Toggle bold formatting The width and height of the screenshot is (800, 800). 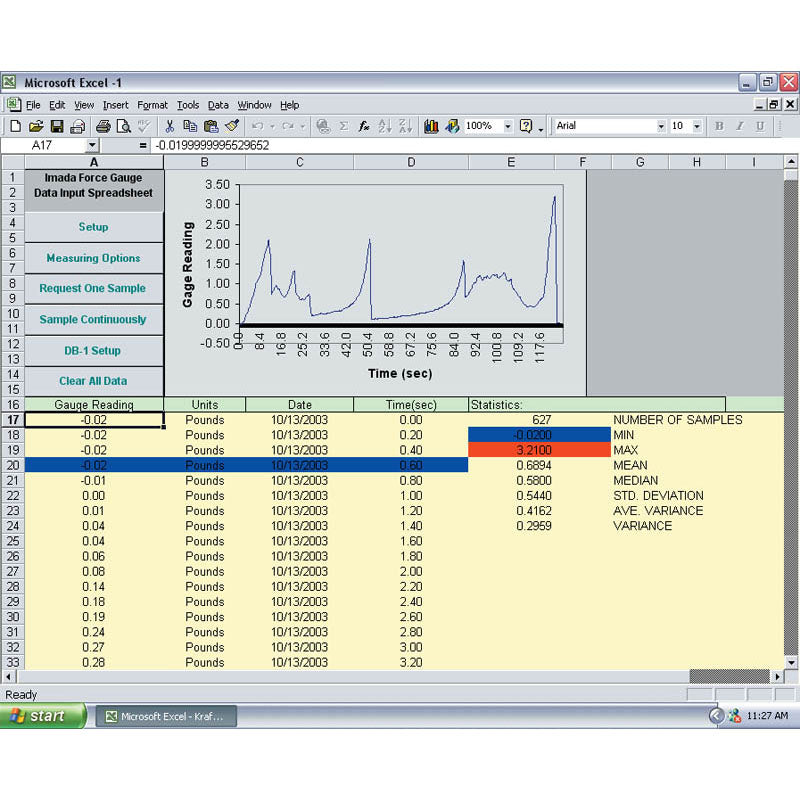(718, 126)
